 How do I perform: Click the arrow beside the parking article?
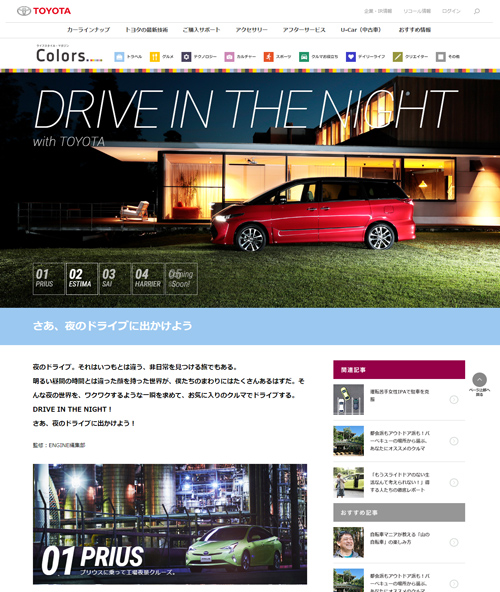click(x=454, y=399)
